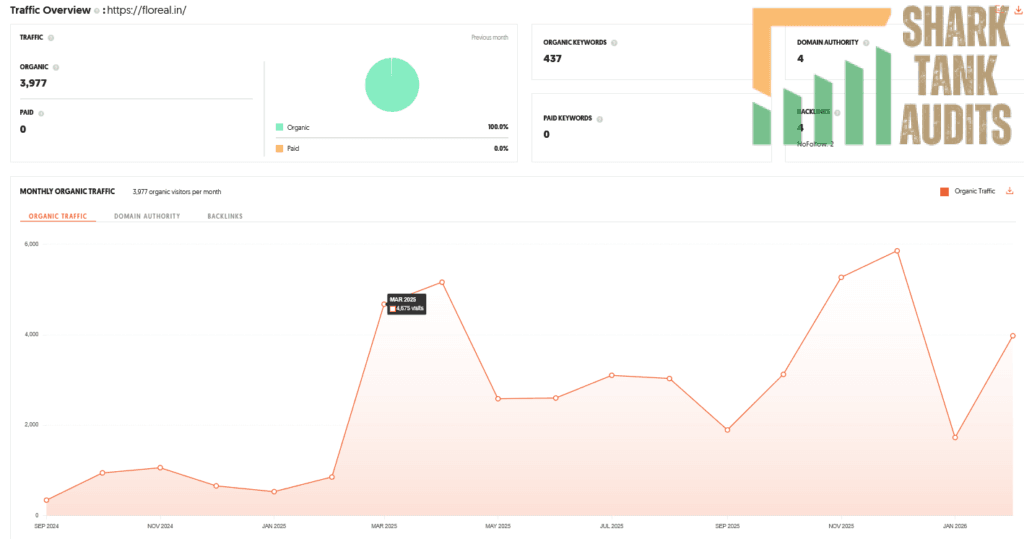Screen dimensions: 1024x539
Task: Click the JAN 2026 x-axis label
Action: (x=955, y=526)
